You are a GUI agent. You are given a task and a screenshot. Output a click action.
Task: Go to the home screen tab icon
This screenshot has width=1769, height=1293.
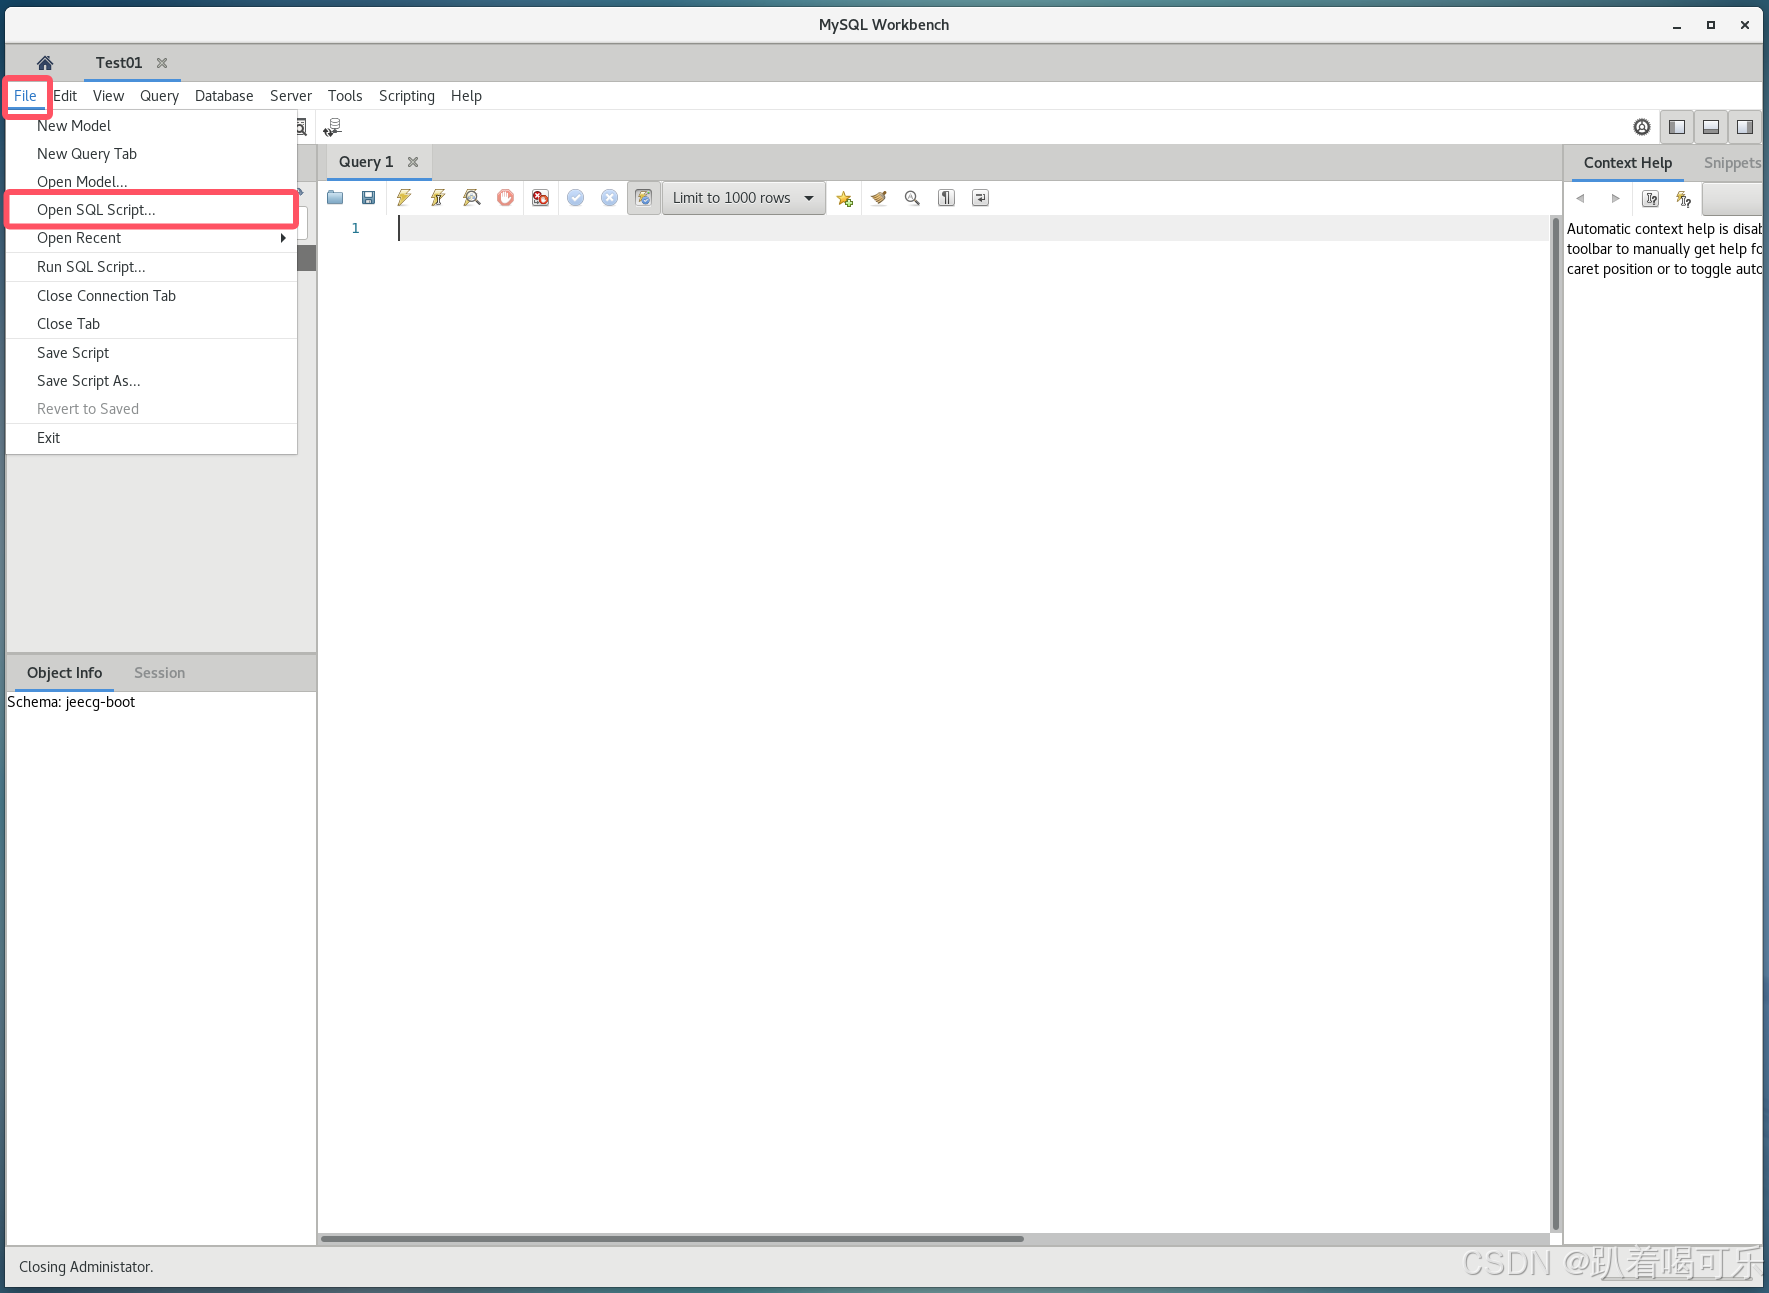coord(45,63)
